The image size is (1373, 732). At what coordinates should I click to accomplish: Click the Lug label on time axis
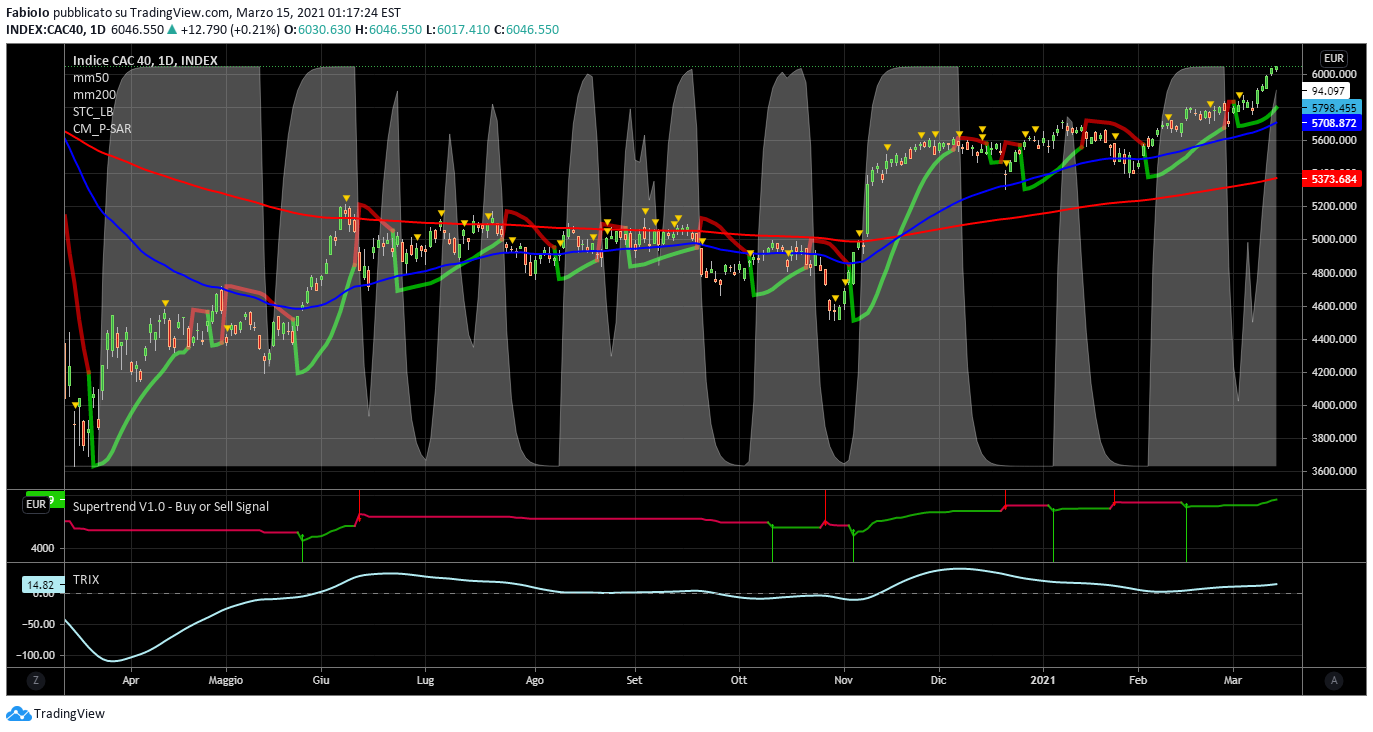pos(425,680)
